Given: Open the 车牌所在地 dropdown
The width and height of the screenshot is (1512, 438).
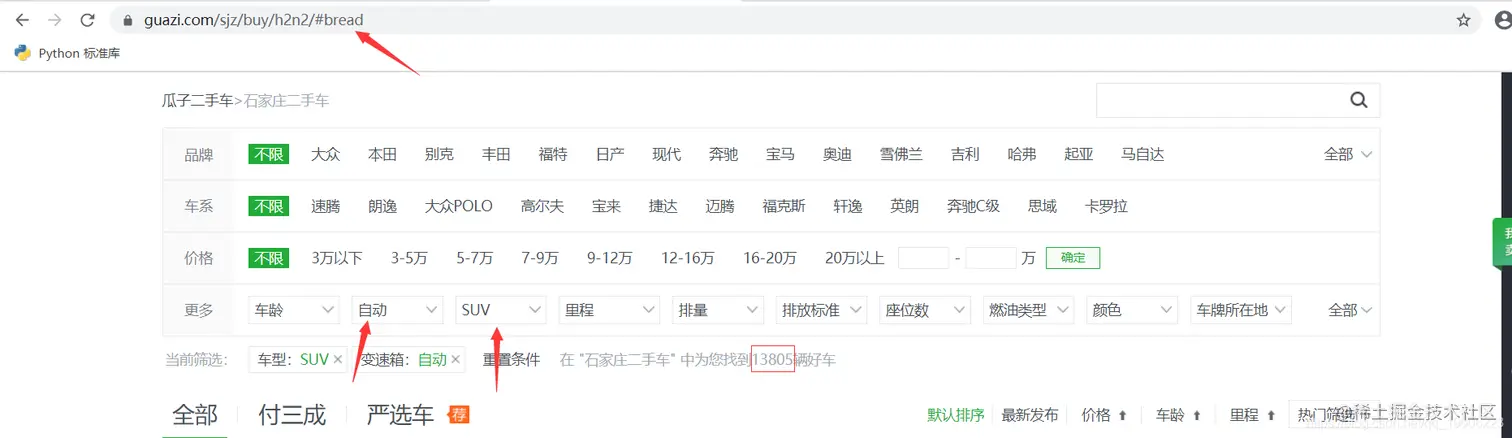Looking at the screenshot, I should tap(1241, 310).
